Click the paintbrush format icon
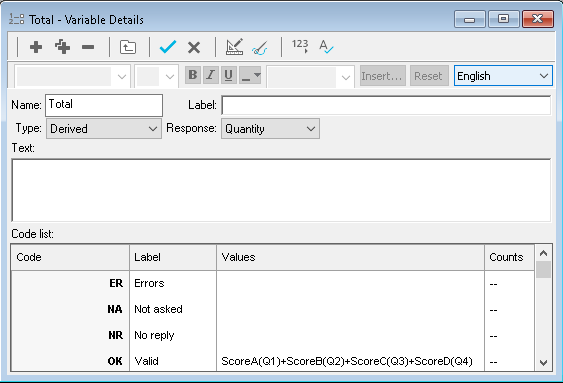This screenshot has width=563, height=383. (x=260, y=48)
